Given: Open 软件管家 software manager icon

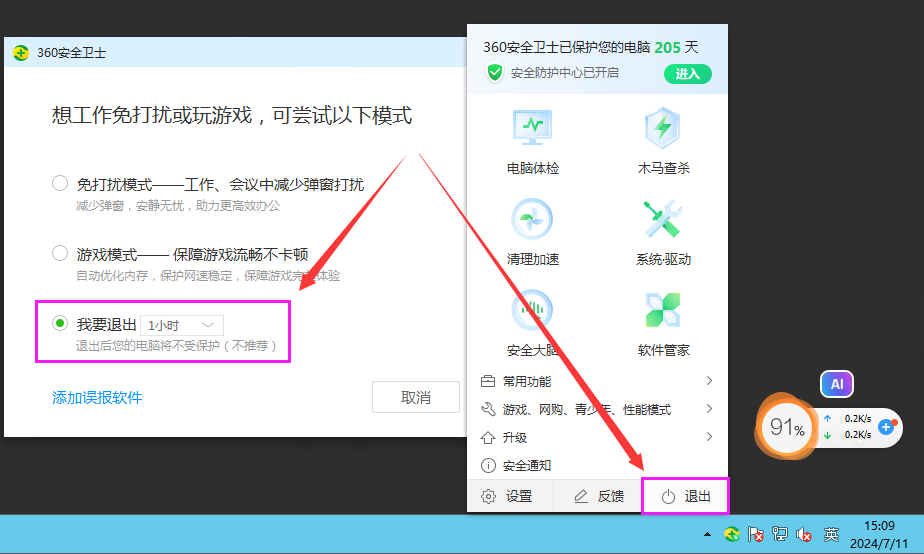Looking at the screenshot, I should [662, 310].
